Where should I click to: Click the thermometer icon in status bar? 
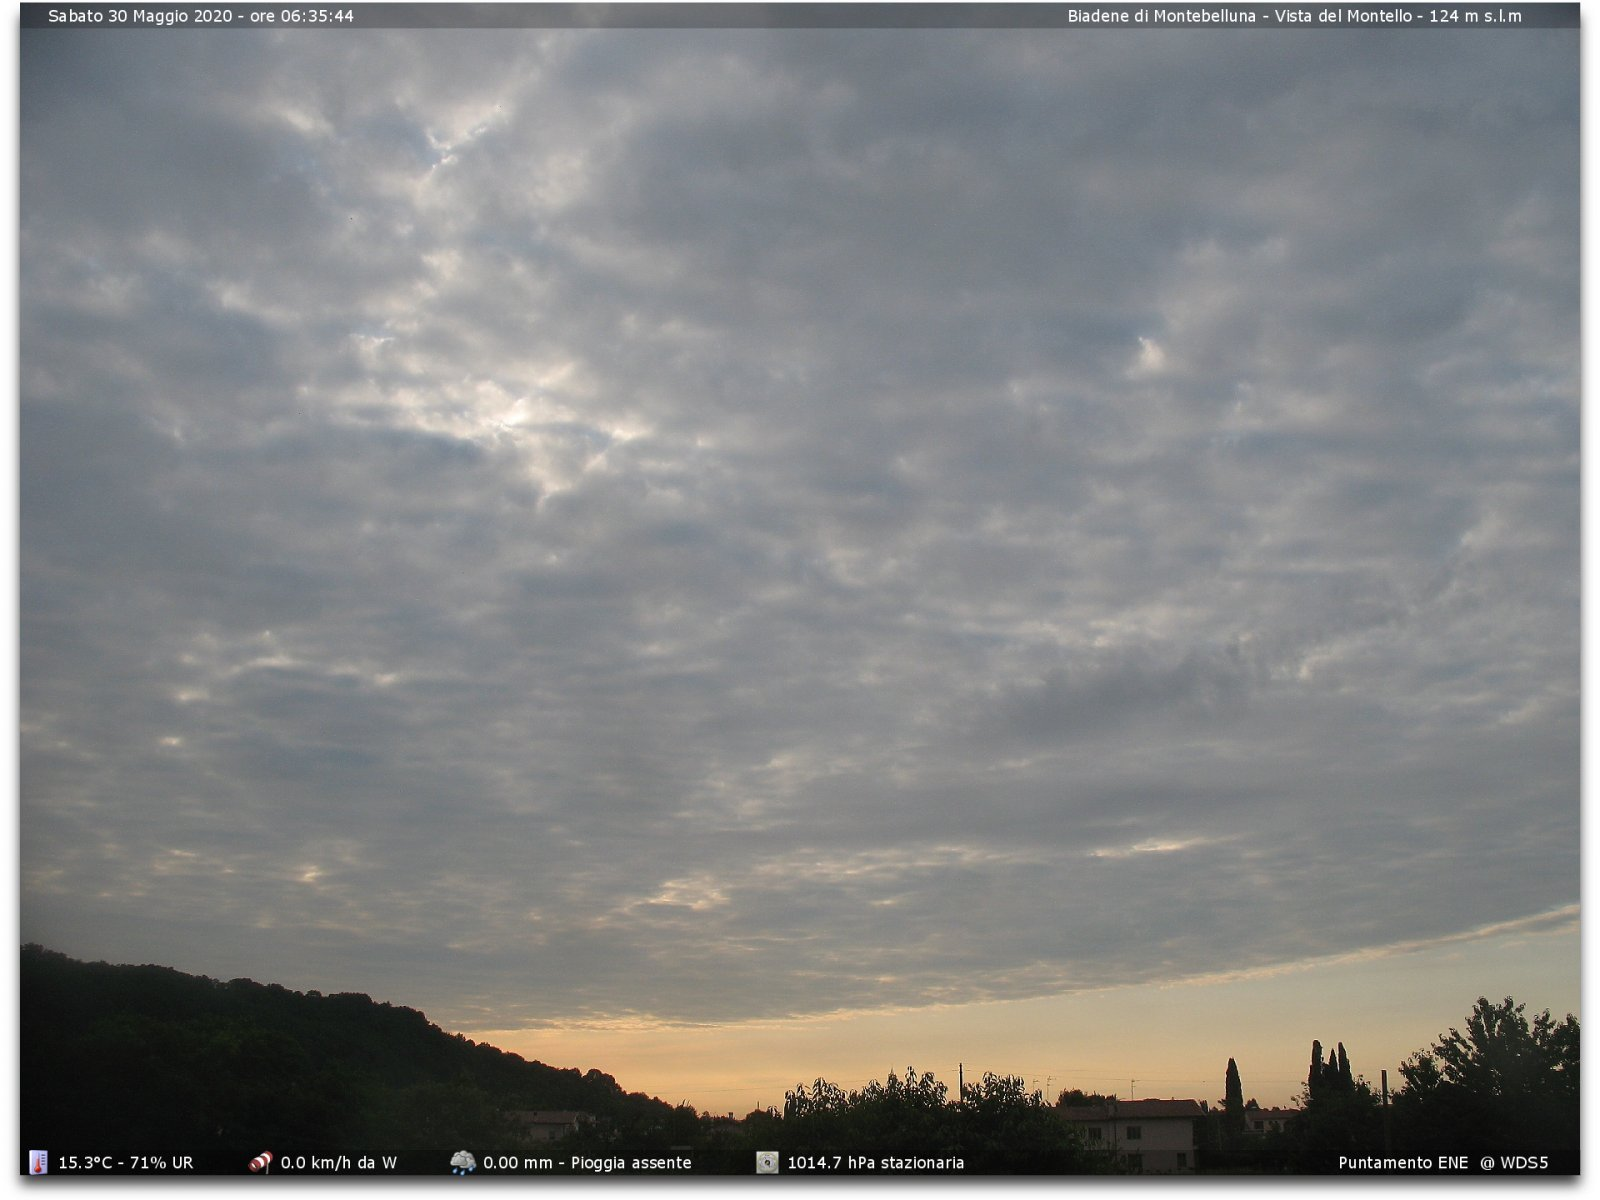point(38,1162)
